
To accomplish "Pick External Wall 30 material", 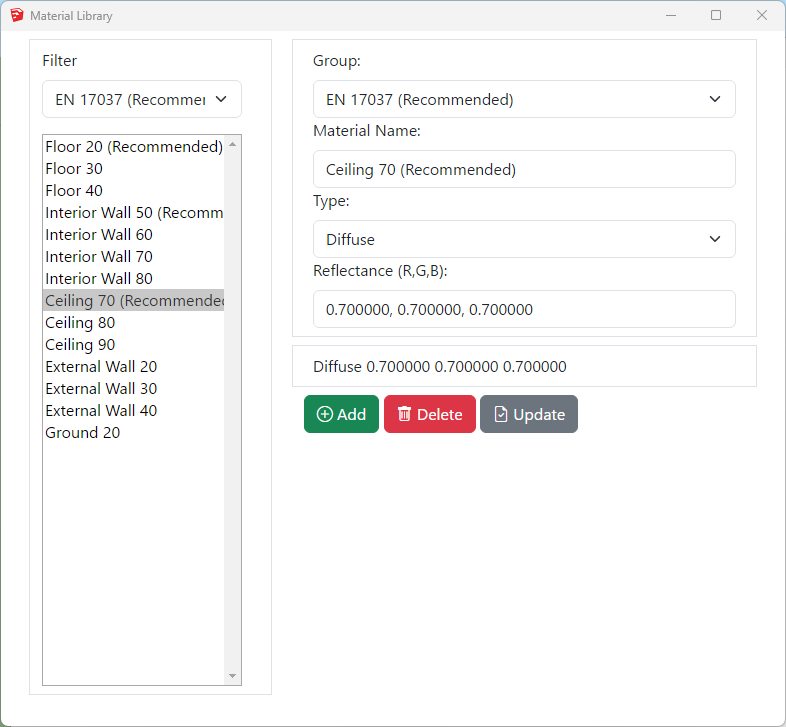I will tap(101, 389).
